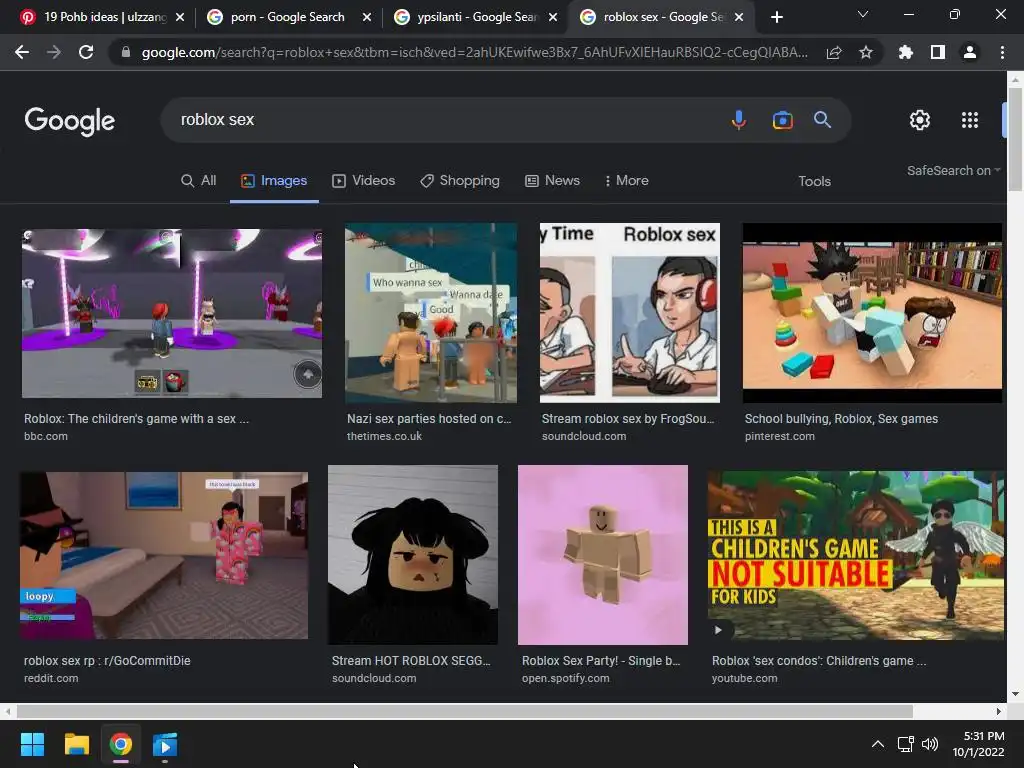Viewport: 1024px width, 768px height.
Task: Open a new browser tab
Action: [x=776, y=17]
